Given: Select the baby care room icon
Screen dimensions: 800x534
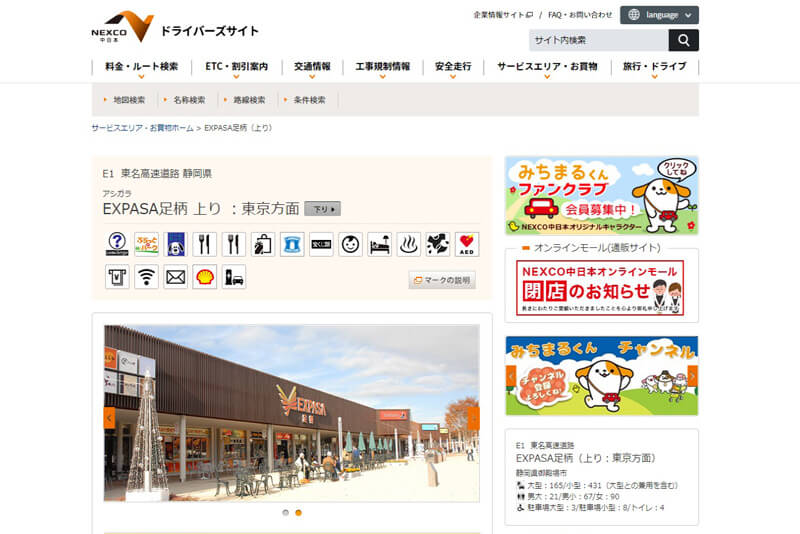Looking at the screenshot, I should 350,244.
